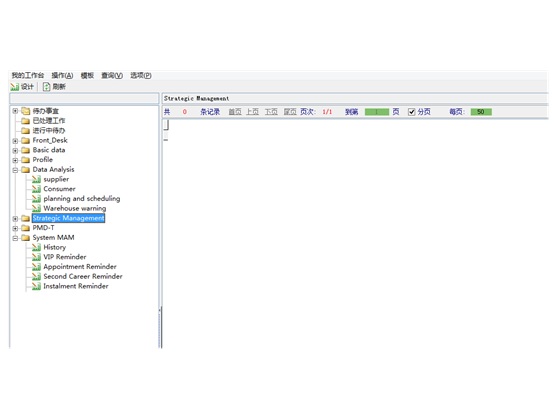The width and height of the screenshot is (557, 419).
Task: Expand the Strategic Management folder node
Action: [15, 218]
